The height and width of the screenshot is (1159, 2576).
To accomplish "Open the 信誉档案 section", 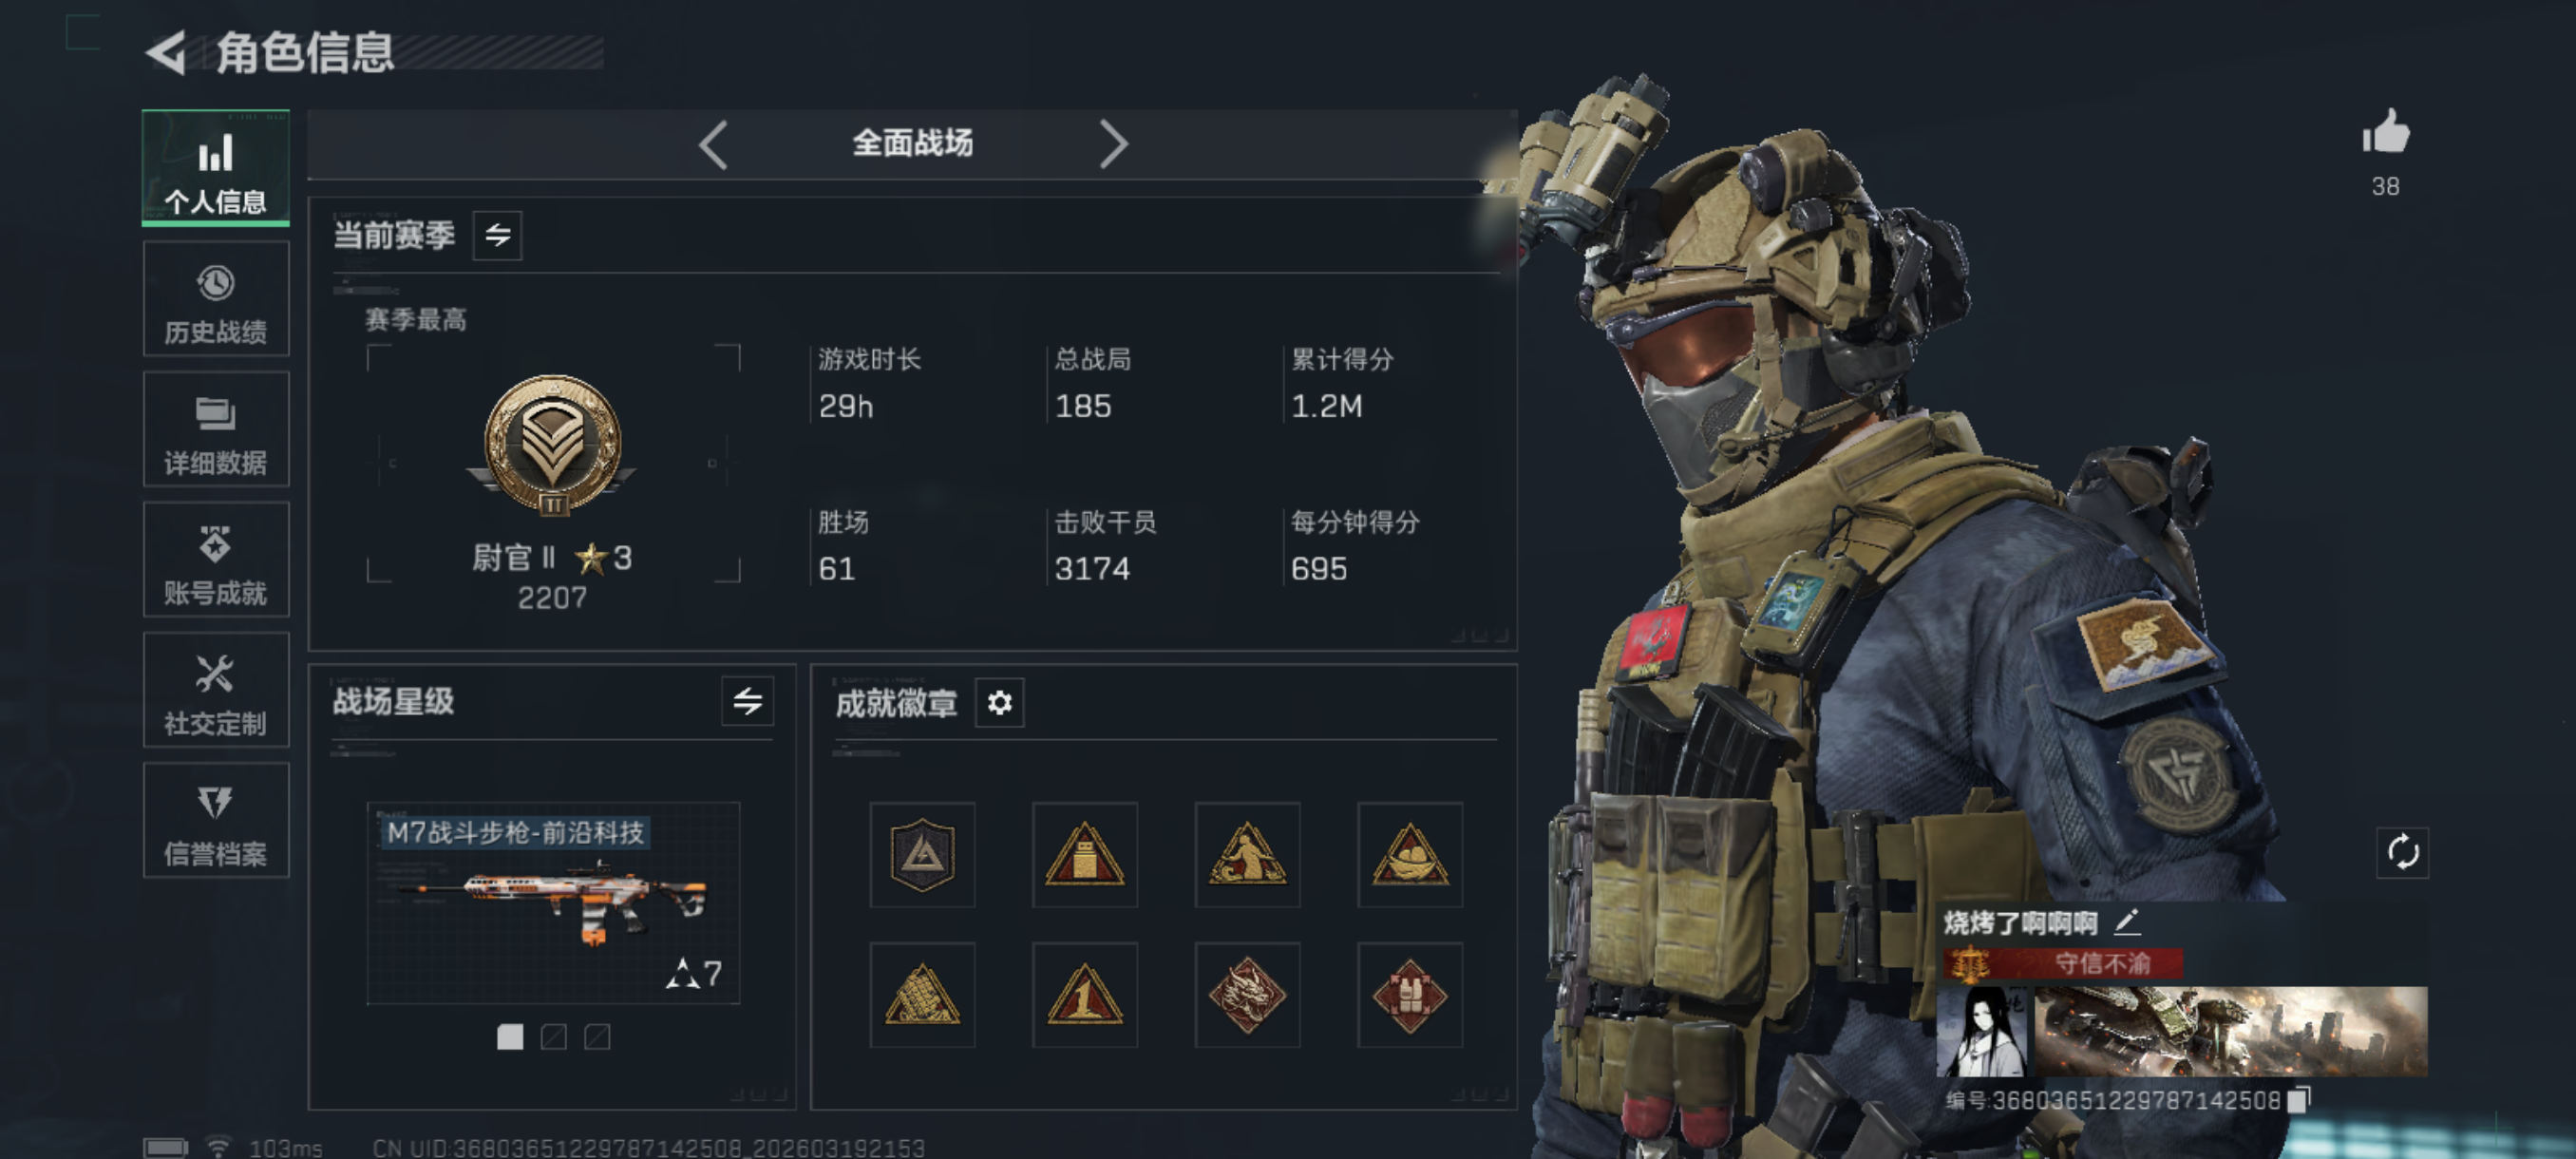I will click(216, 820).
